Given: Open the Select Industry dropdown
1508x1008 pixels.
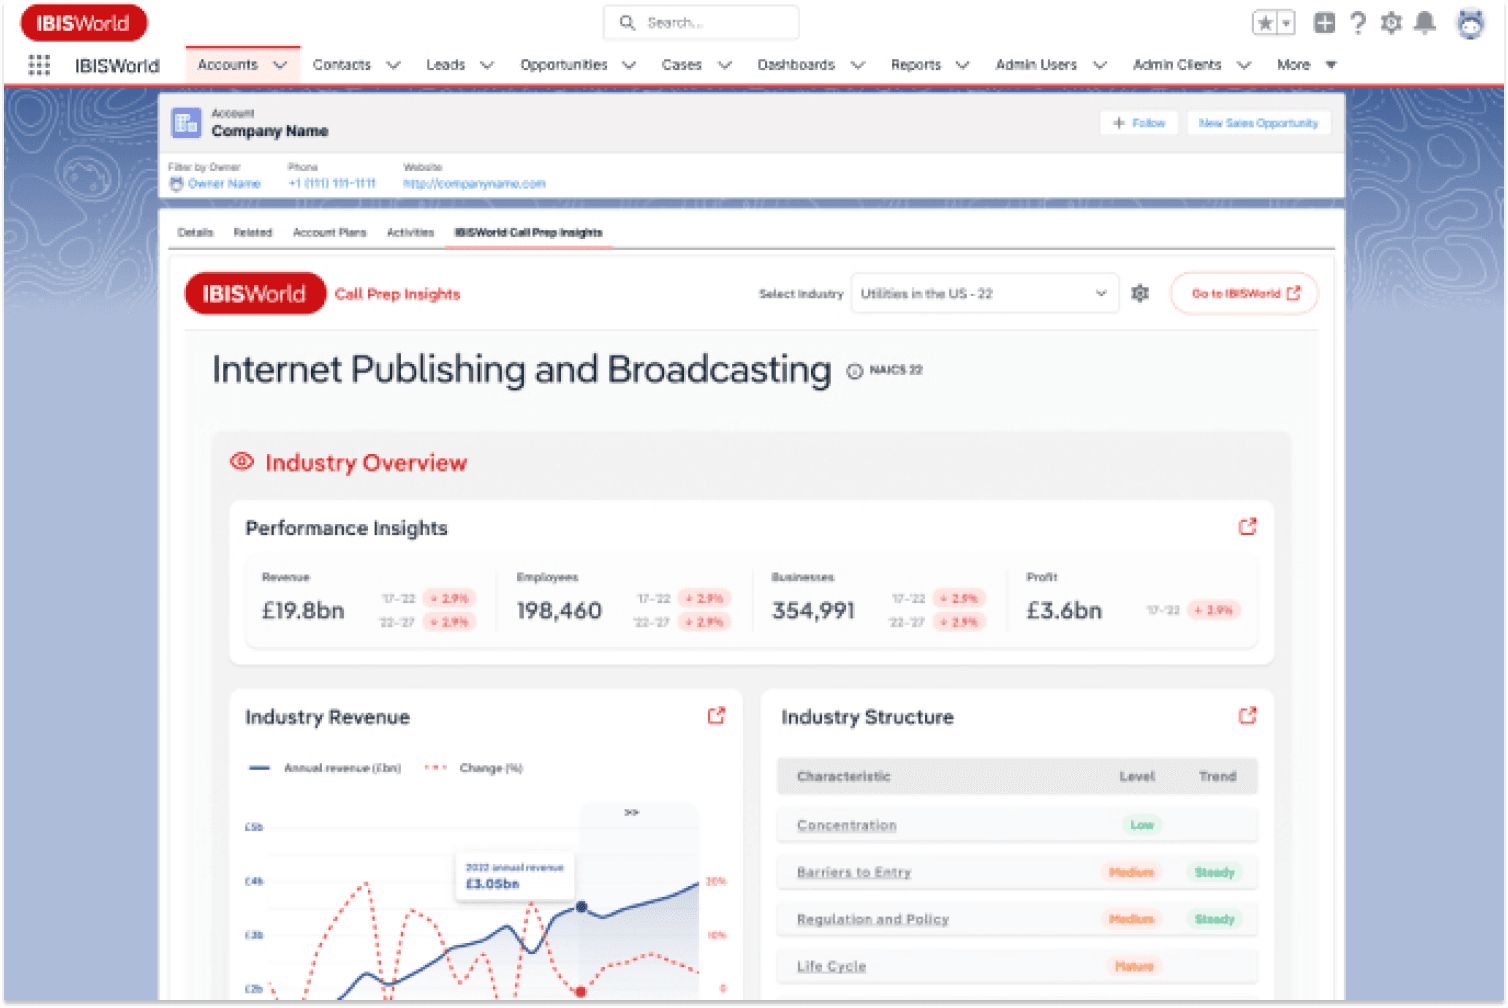Looking at the screenshot, I should click(984, 294).
